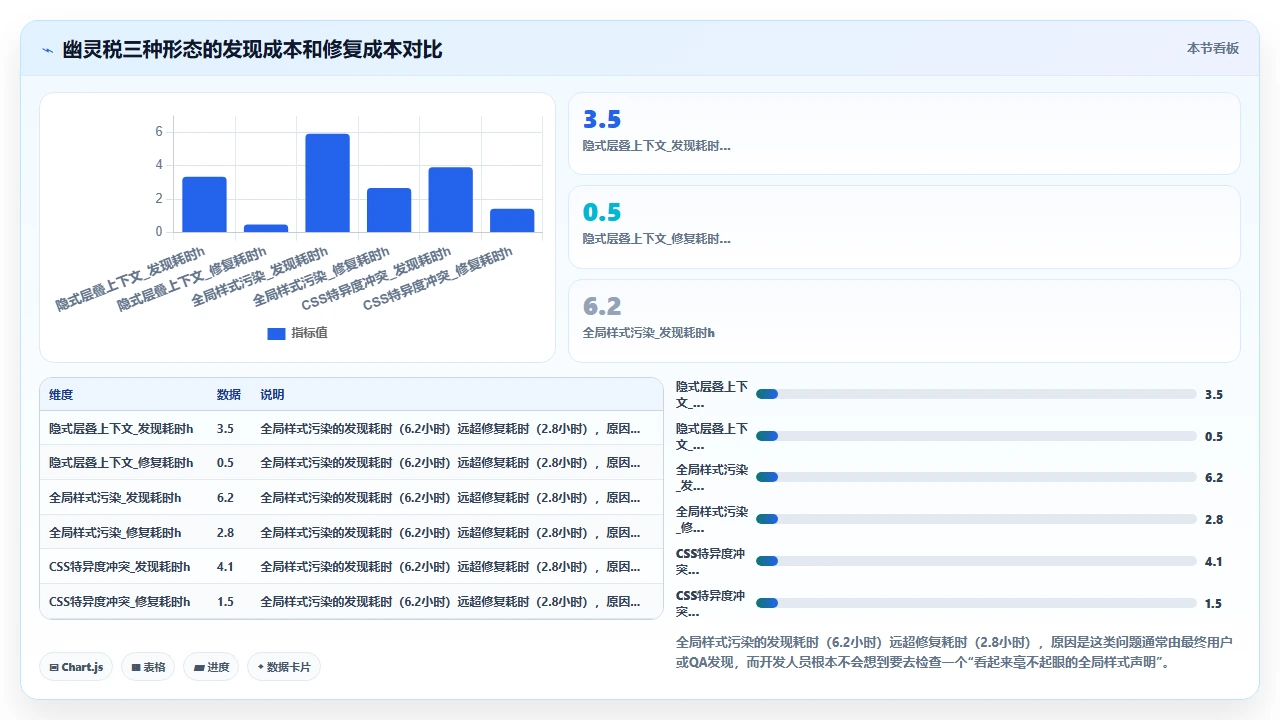Click the CSS特异度冲突_发现耗时h table cell
This screenshot has height=720, width=1280.
click(x=120, y=566)
